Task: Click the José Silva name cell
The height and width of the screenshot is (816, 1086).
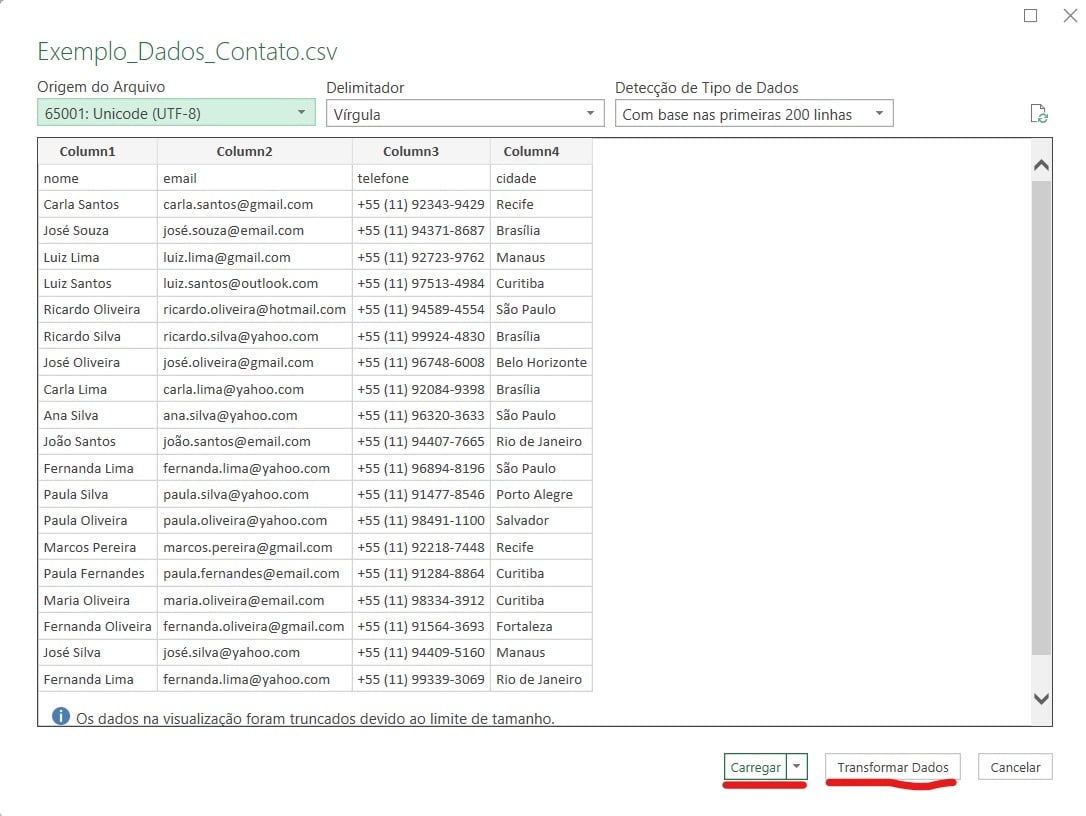Action: tap(98, 653)
